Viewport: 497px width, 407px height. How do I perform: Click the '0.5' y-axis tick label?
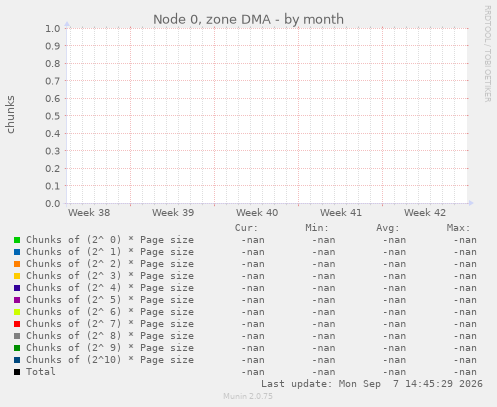53,116
